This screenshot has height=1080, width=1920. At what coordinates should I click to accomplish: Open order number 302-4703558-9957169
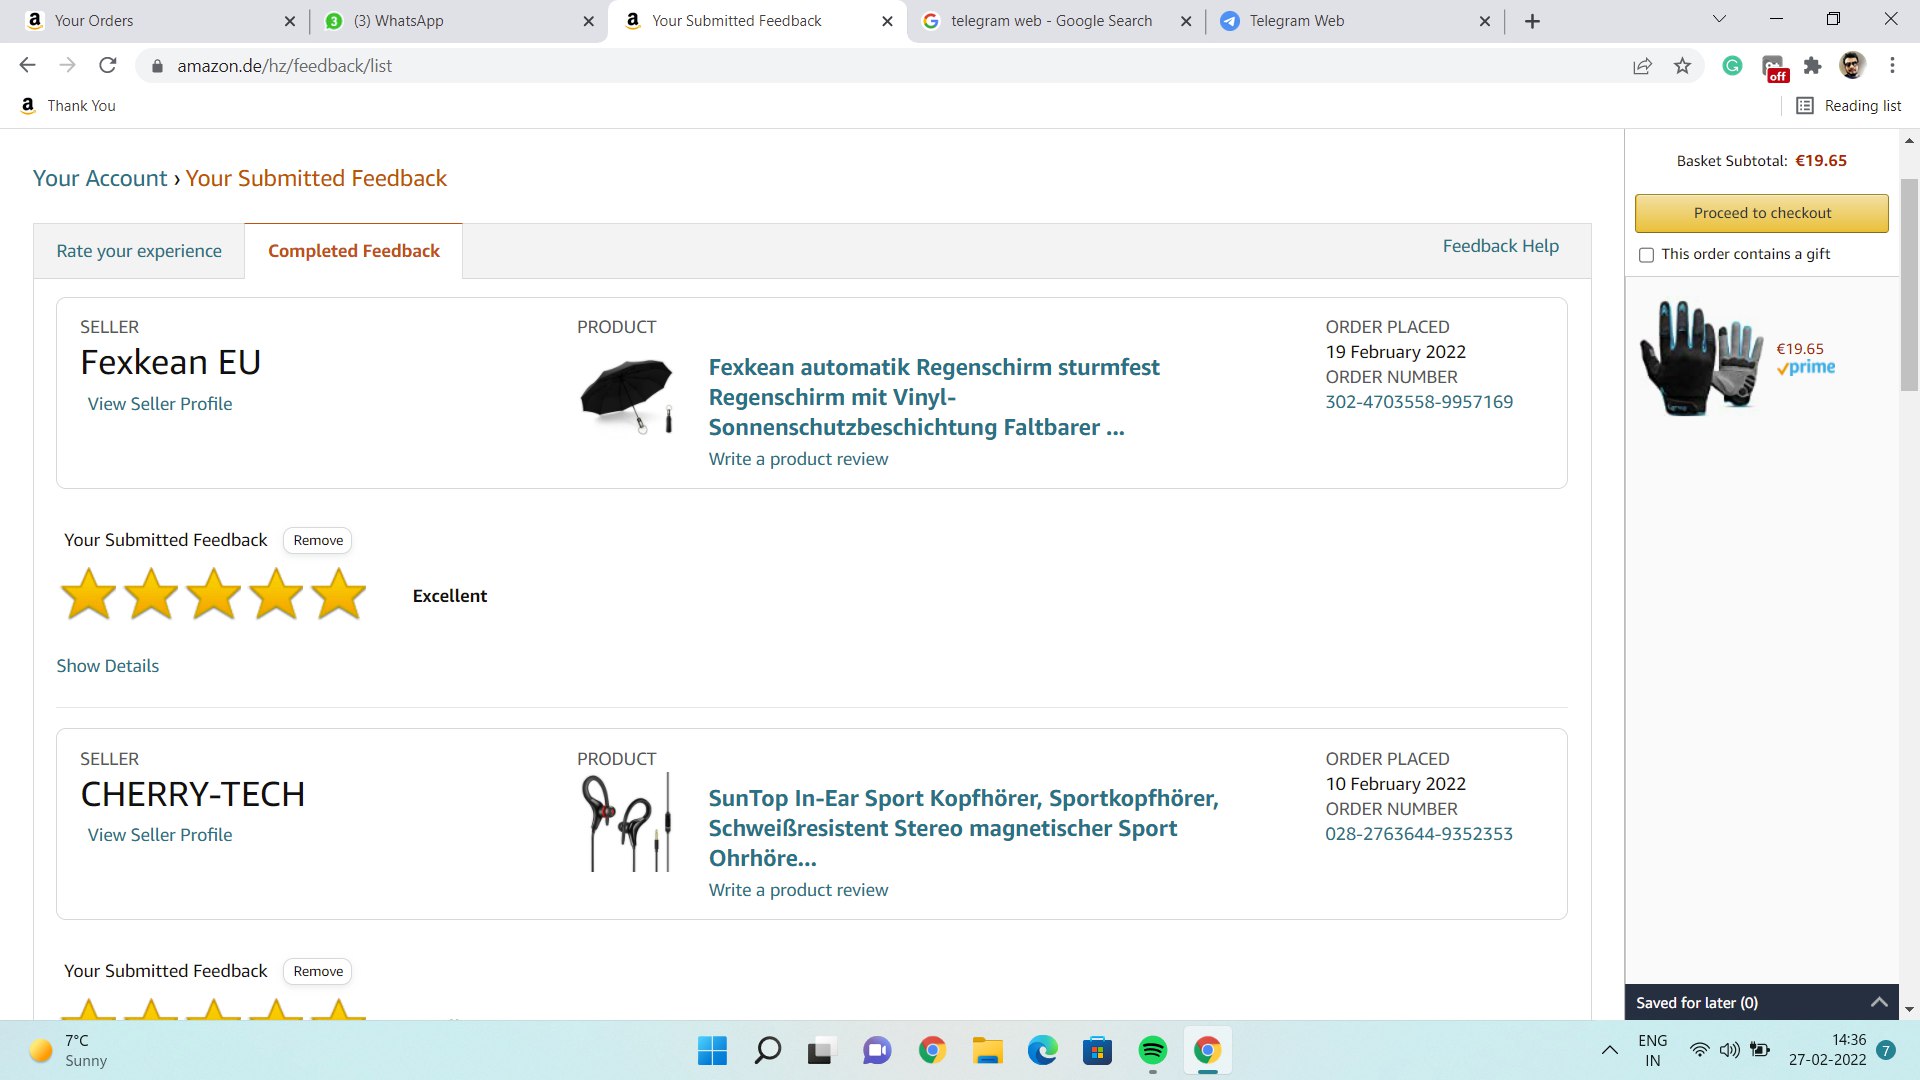1418,402
